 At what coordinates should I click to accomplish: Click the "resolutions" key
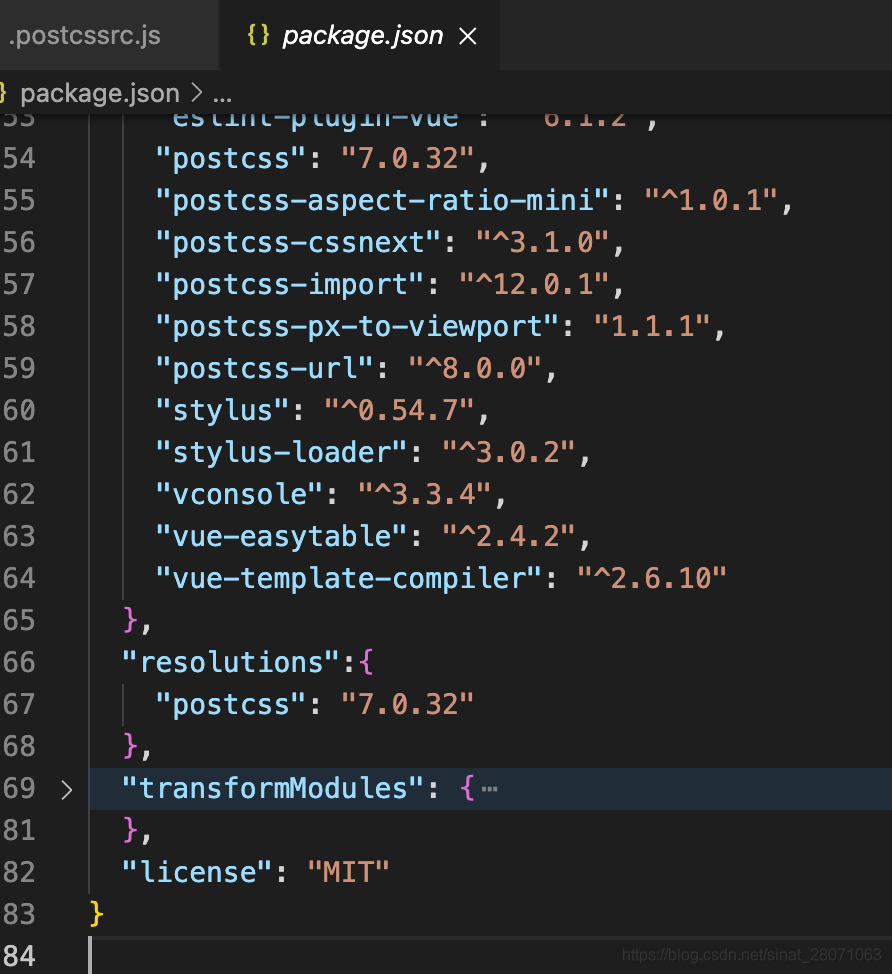[x=230, y=662]
